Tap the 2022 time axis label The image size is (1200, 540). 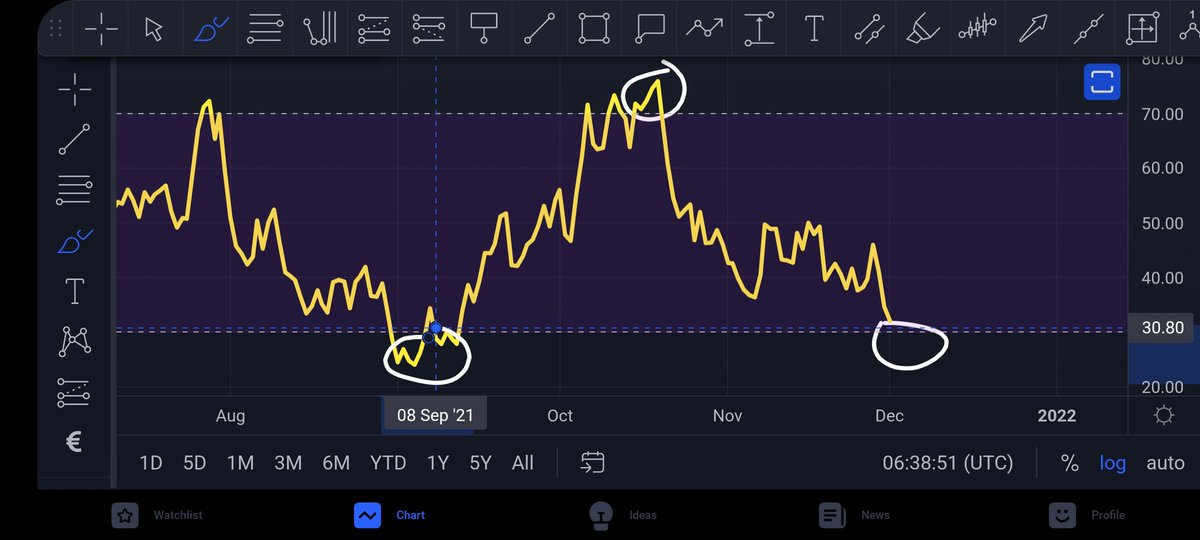[x=1057, y=415]
